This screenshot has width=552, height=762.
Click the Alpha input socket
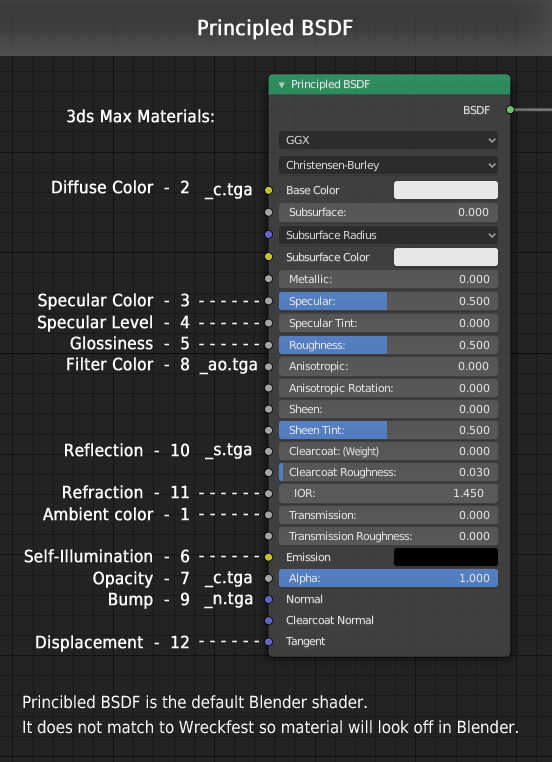[x=269, y=578]
